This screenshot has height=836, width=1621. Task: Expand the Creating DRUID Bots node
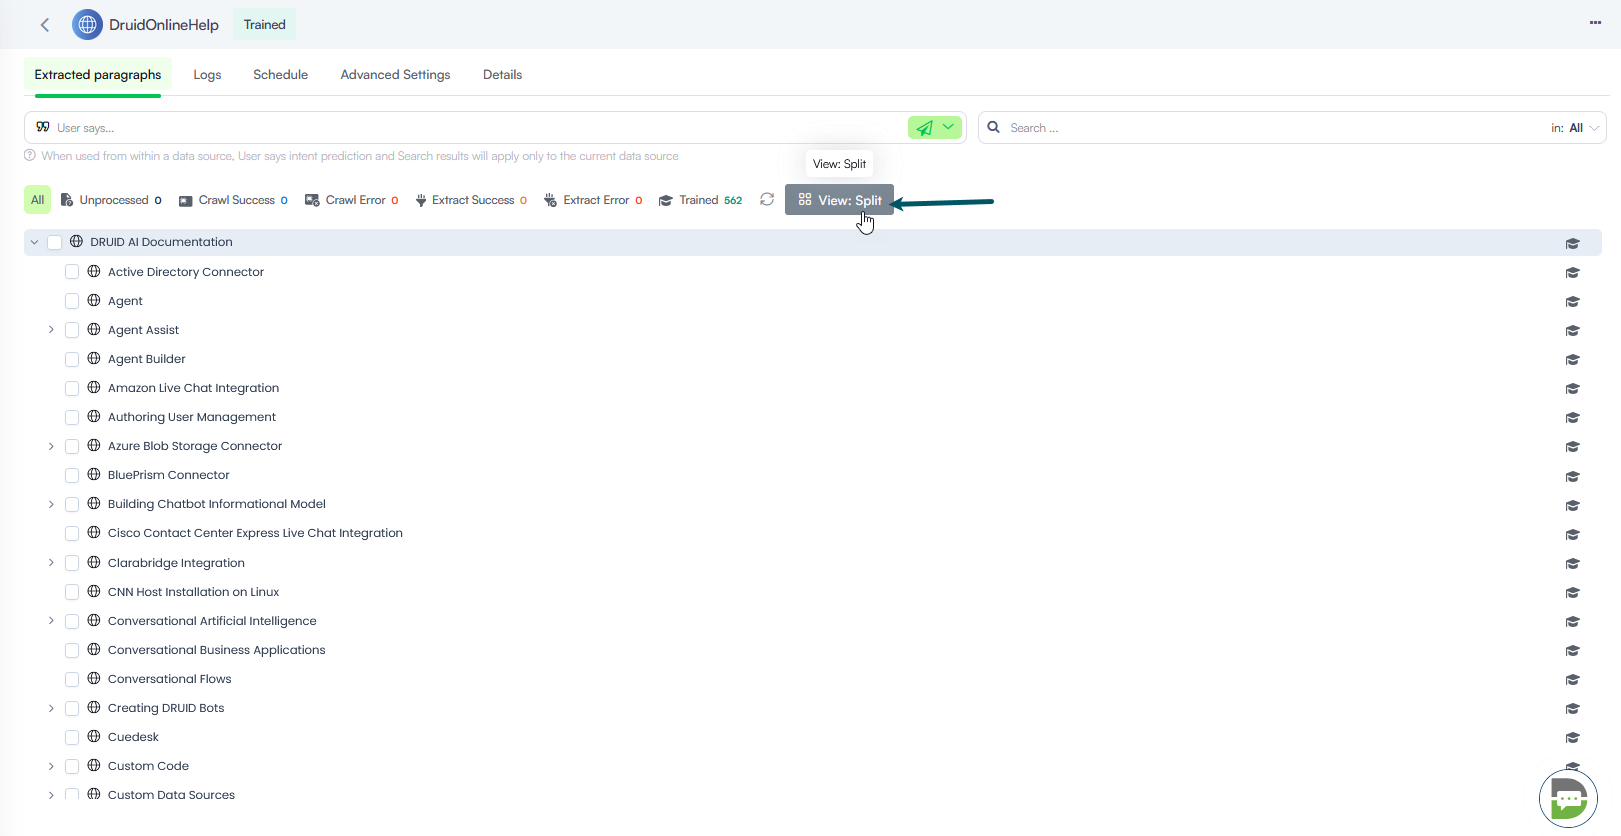(51, 708)
